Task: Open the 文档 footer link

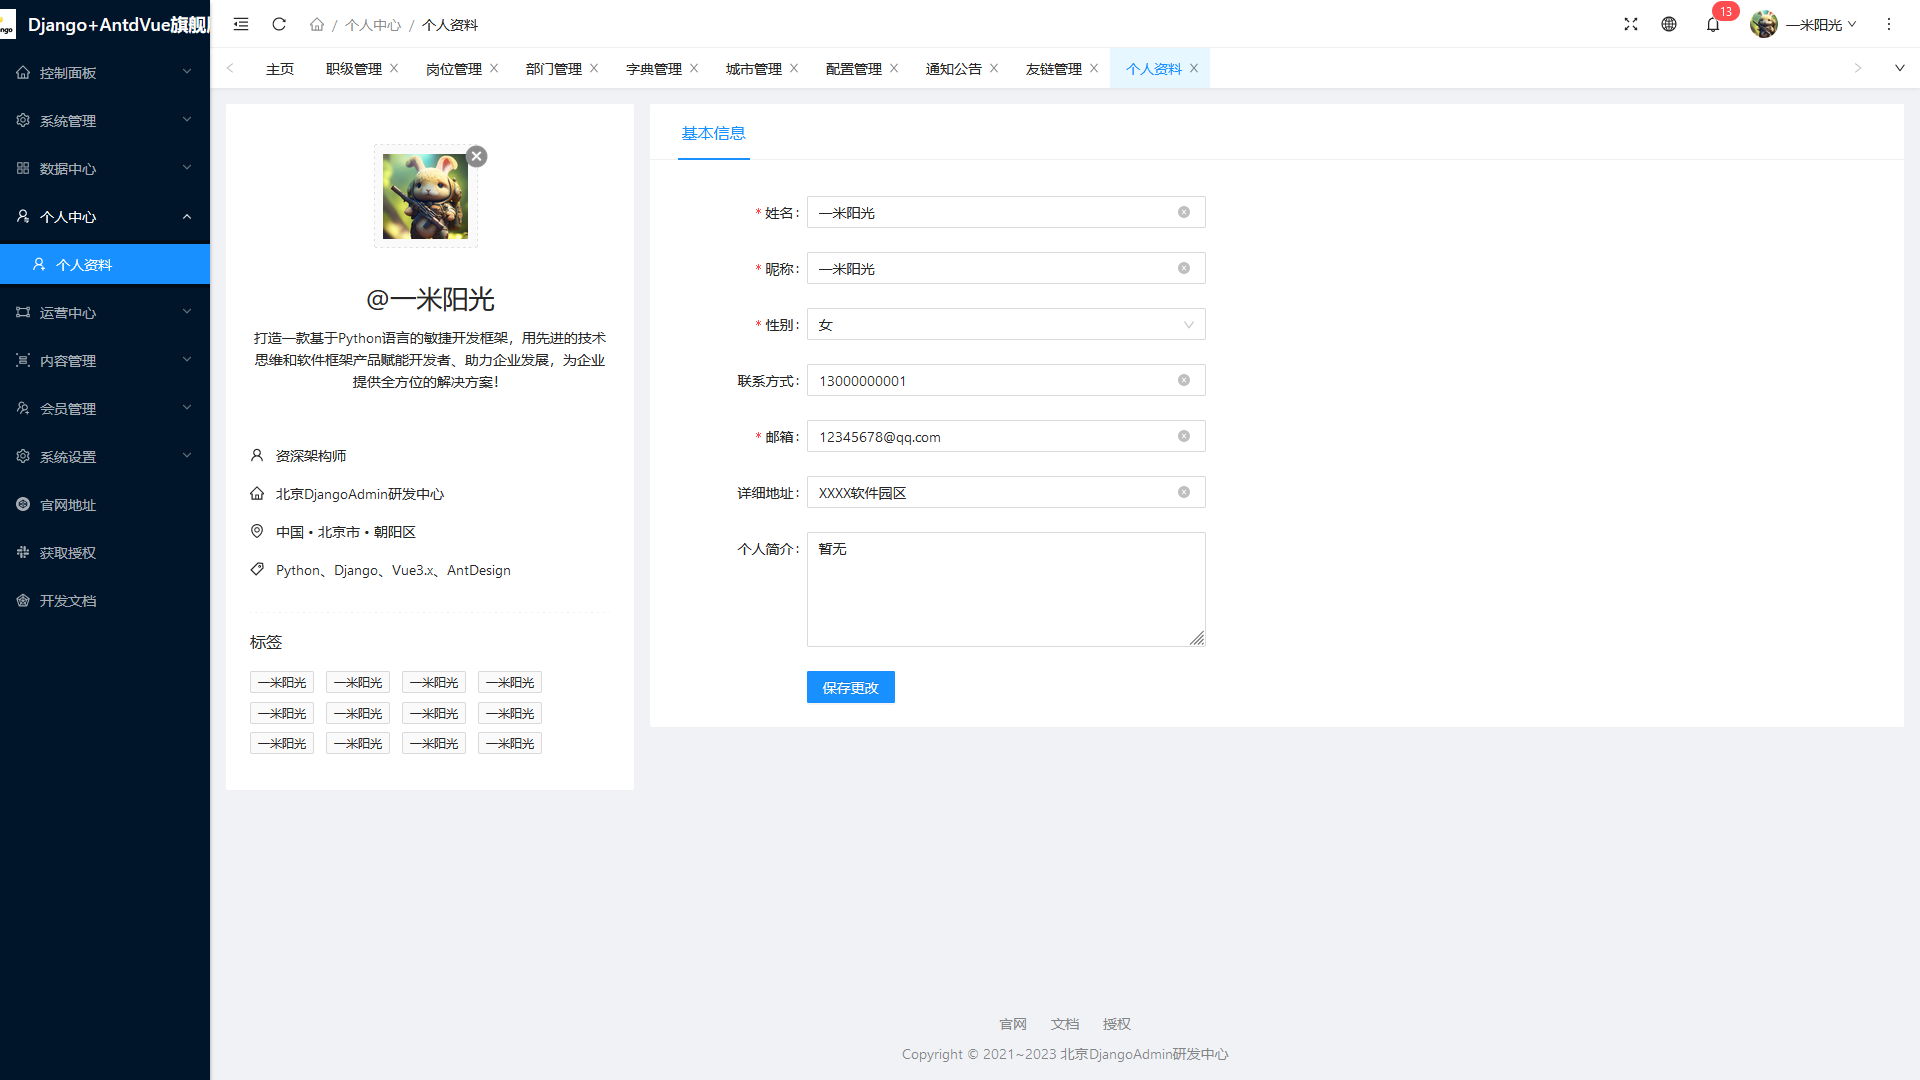Action: click(1064, 1023)
